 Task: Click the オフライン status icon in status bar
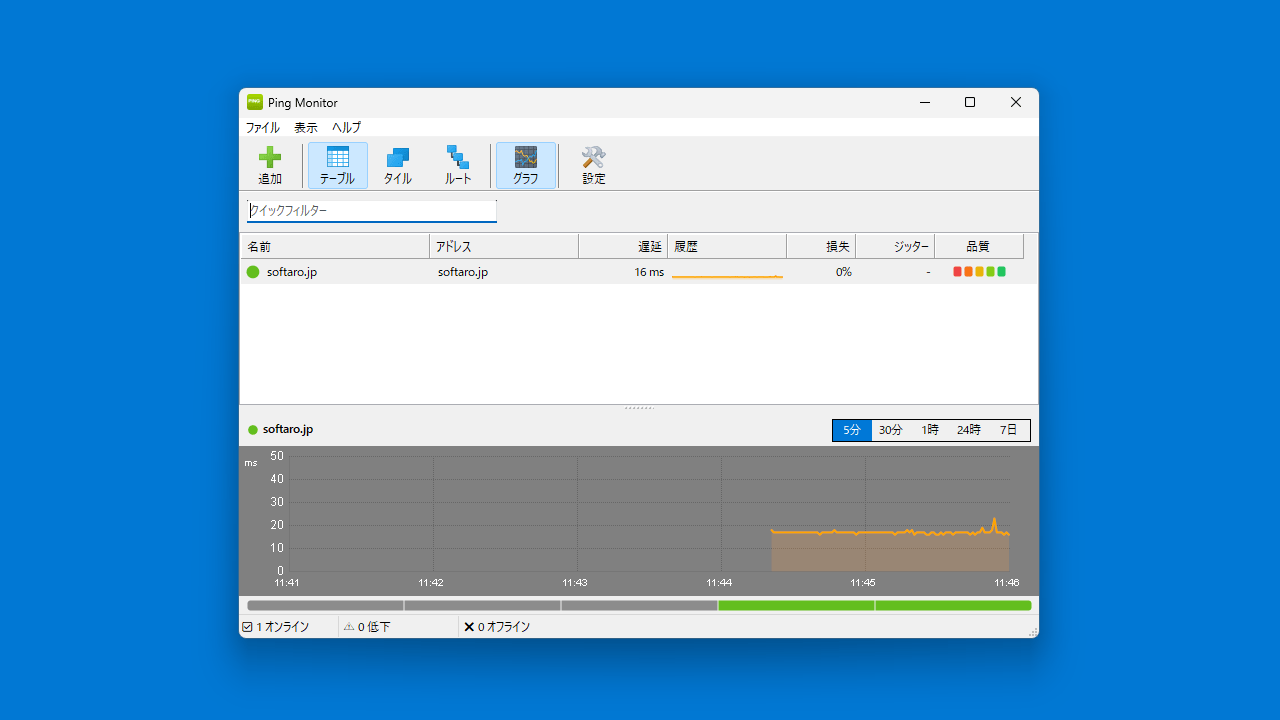(468, 626)
